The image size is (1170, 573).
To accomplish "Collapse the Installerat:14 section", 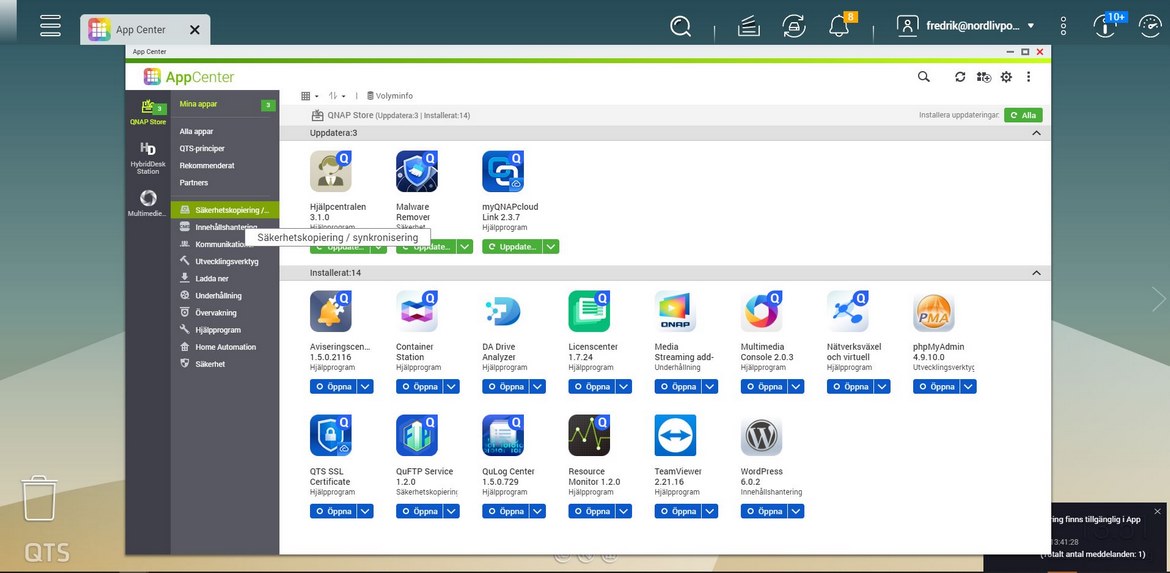I will [1036, 273].
